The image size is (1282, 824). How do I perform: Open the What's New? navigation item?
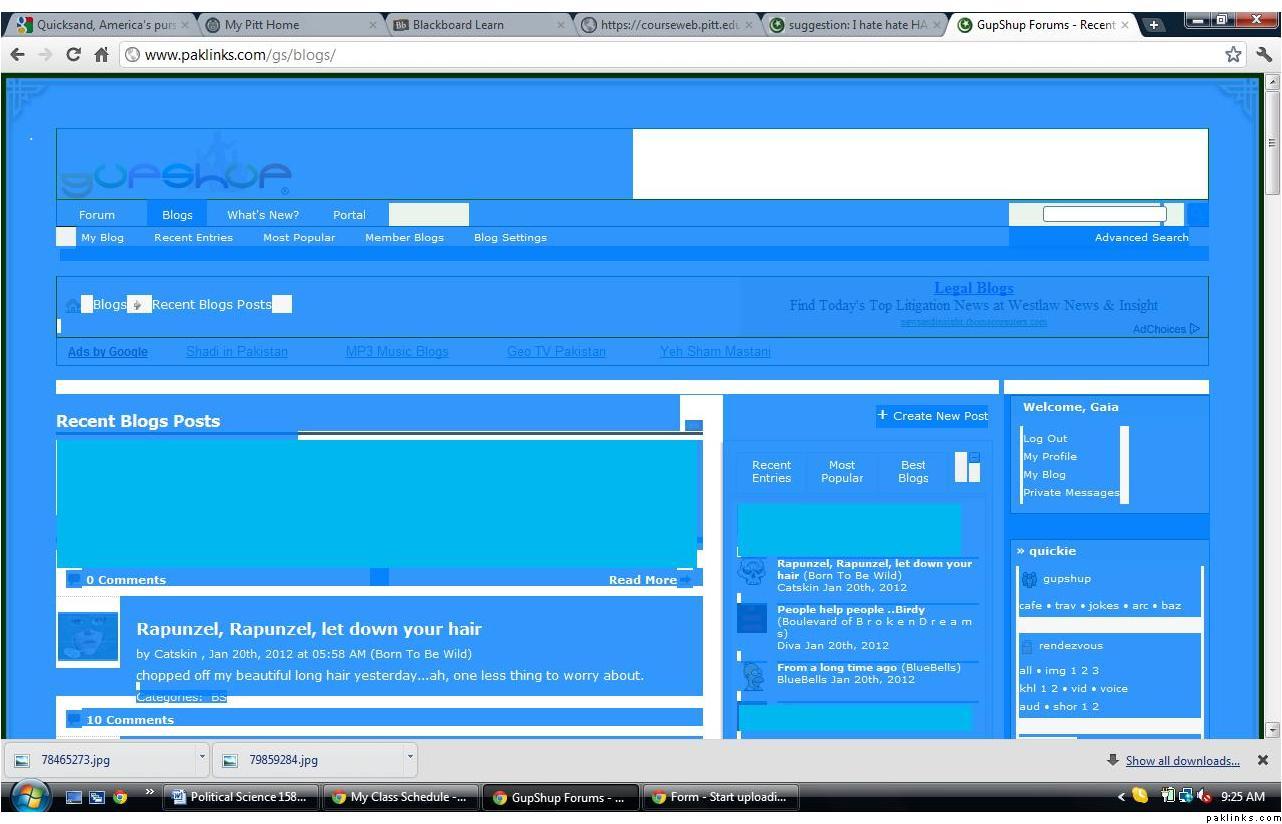[262, 214]
